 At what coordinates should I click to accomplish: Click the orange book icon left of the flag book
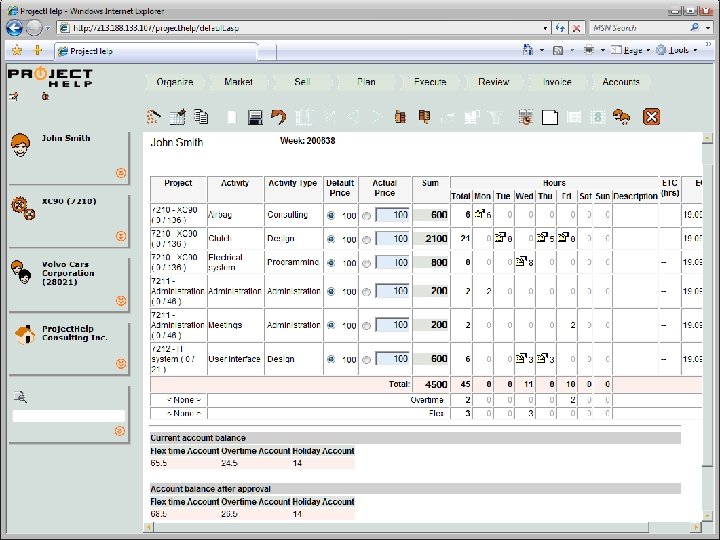(400, 117)
